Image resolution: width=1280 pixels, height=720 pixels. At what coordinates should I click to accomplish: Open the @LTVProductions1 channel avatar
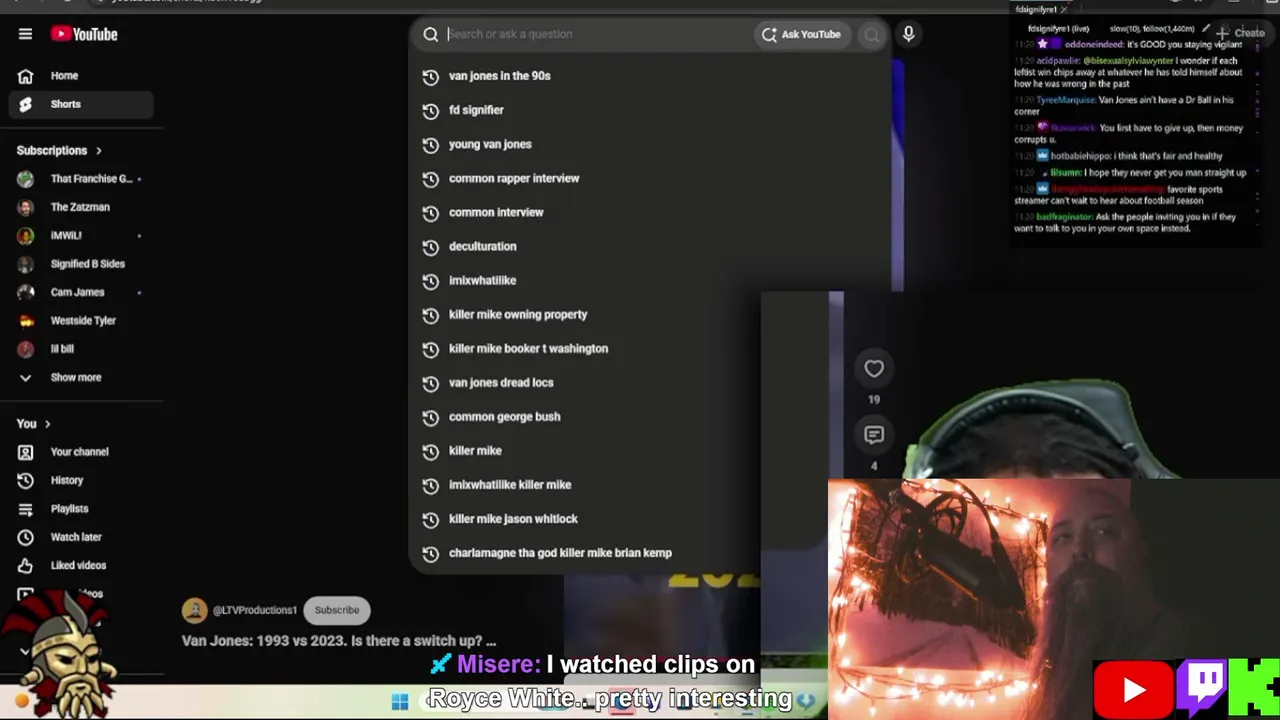195,610
